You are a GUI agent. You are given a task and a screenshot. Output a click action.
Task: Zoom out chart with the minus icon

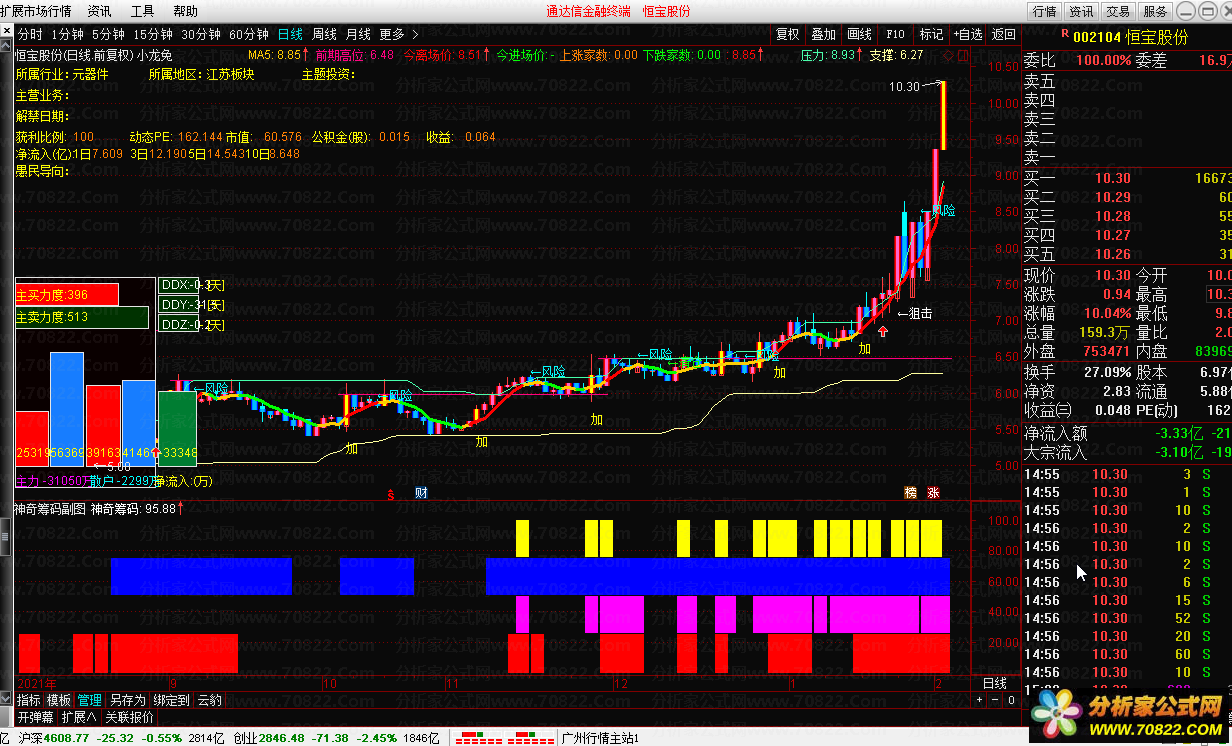[993, 700]
